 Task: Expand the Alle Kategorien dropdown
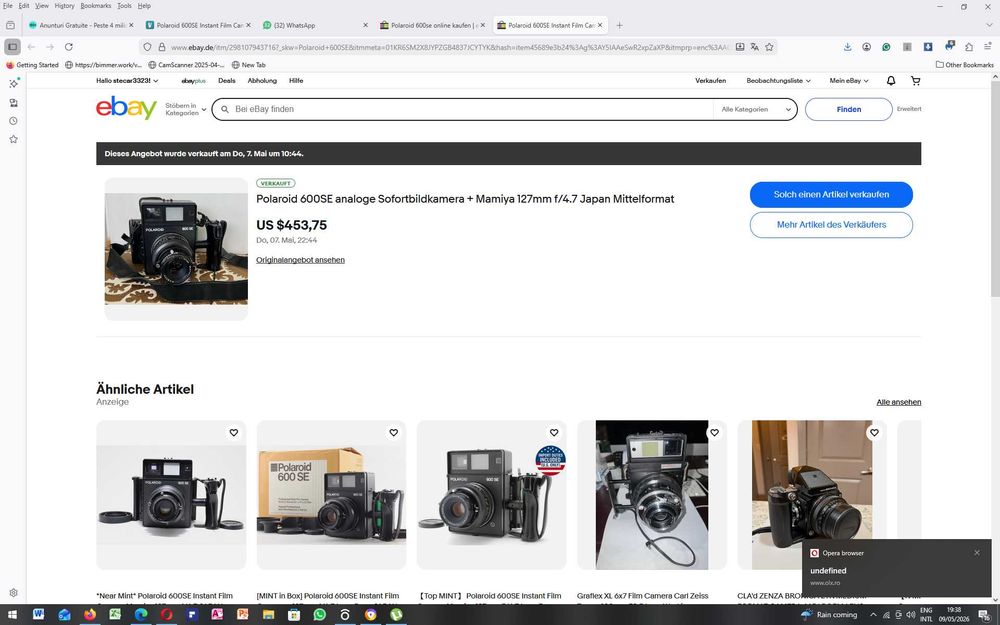(756, 109)
